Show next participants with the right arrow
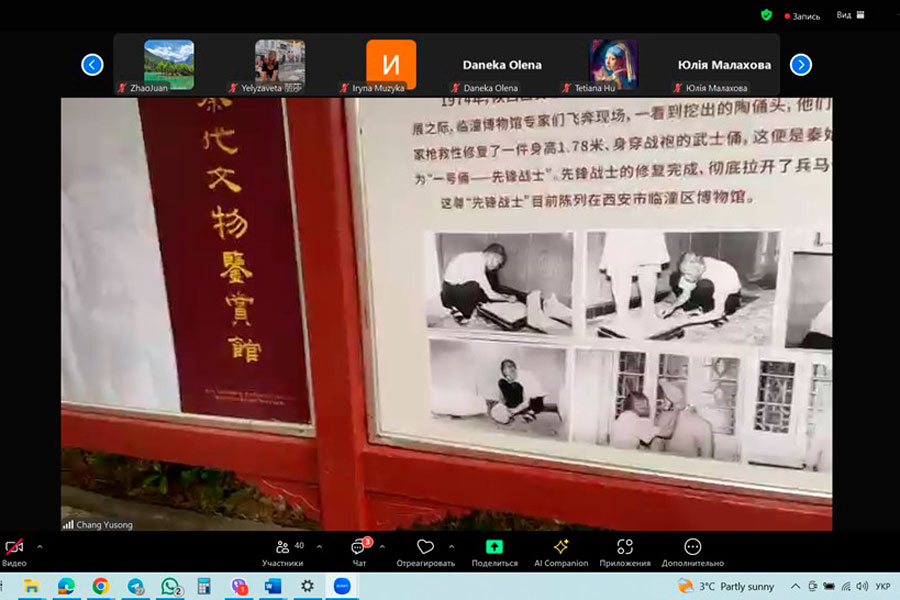The height and width of the screenshot is (600, 900). 801,65
